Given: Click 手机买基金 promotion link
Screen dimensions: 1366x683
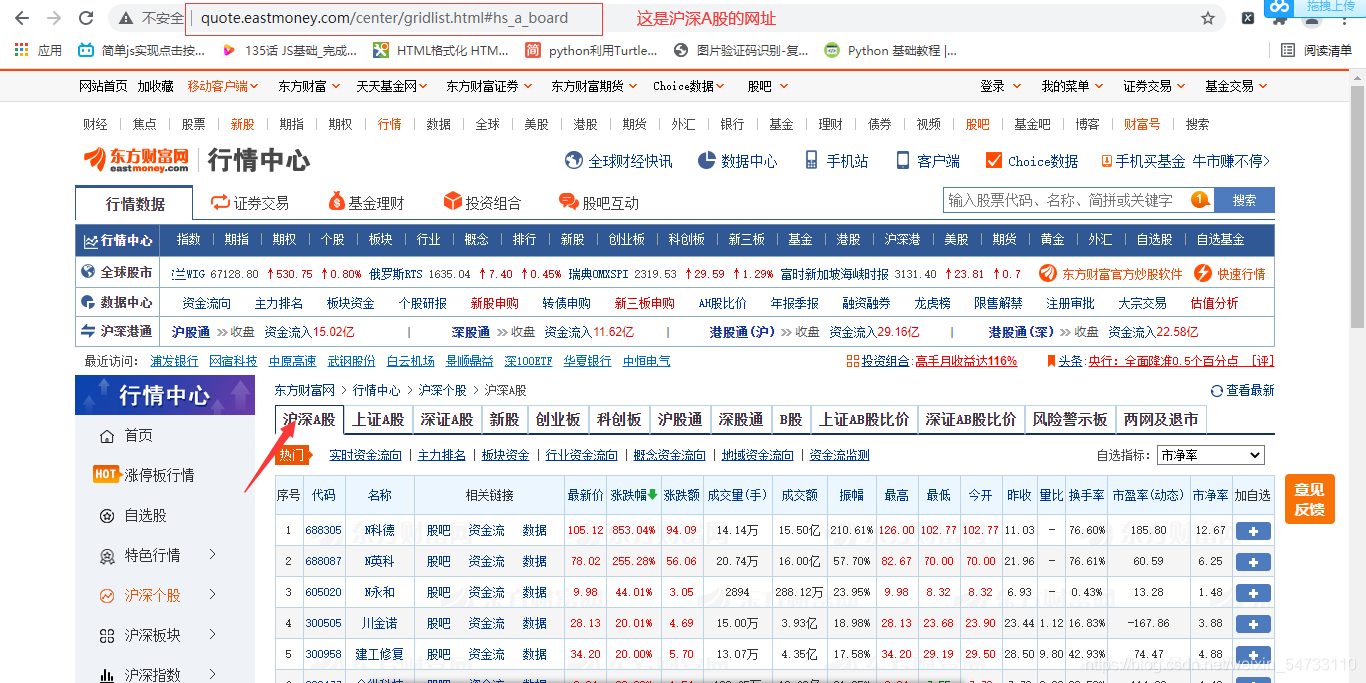Looking at the screenshot, I should (1142, 161).
